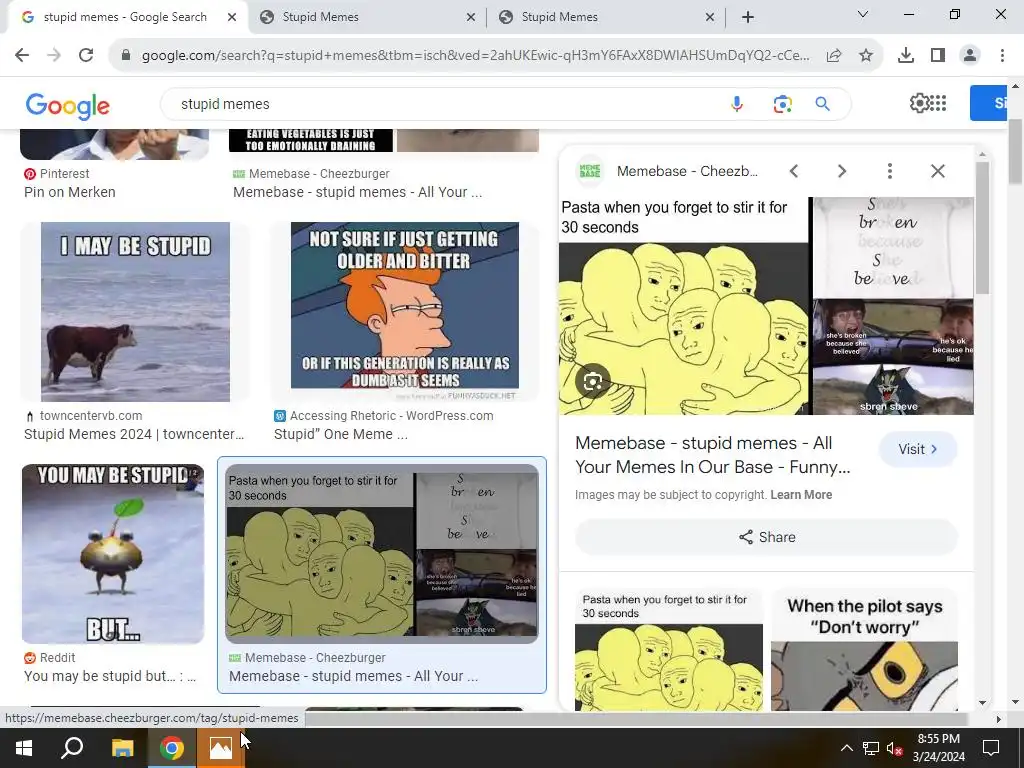Open Google apps grid
Image resolution: width=1024 pixels, height=768 pixels.
tap(938, 103)
